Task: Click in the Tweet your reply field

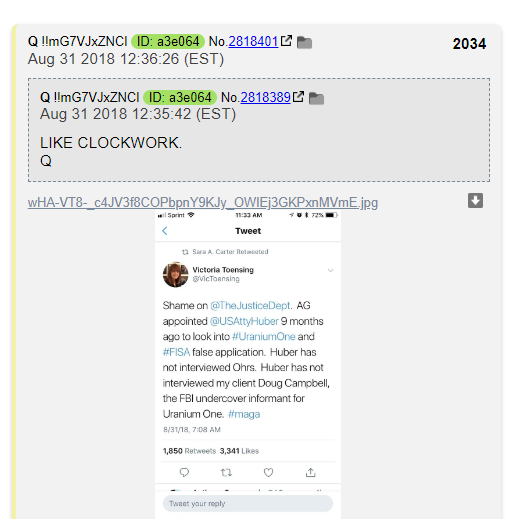Action: pyautogui.click(x=248, y=503)
